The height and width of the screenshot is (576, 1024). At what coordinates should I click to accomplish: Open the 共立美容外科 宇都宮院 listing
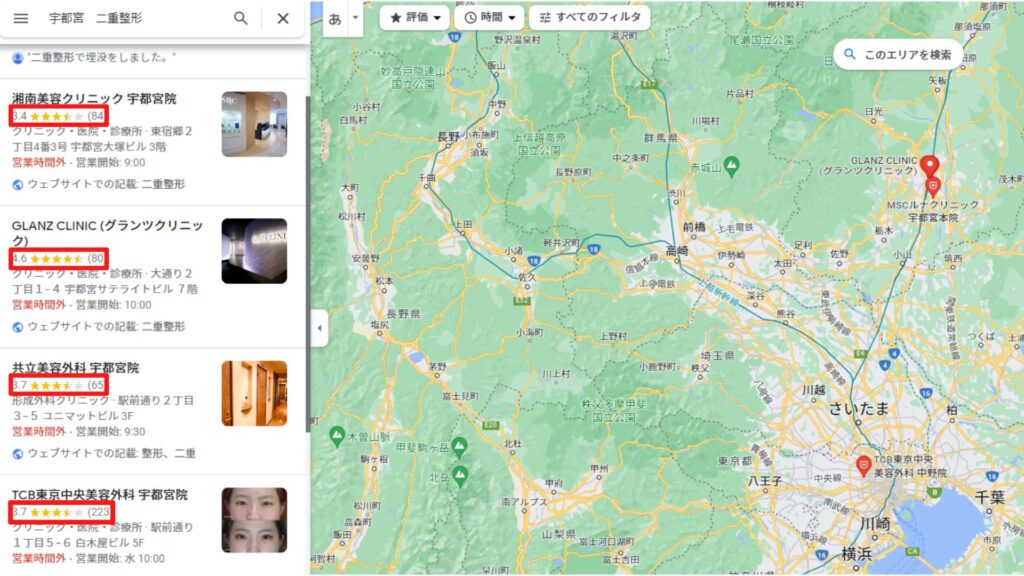click(76, 368)
